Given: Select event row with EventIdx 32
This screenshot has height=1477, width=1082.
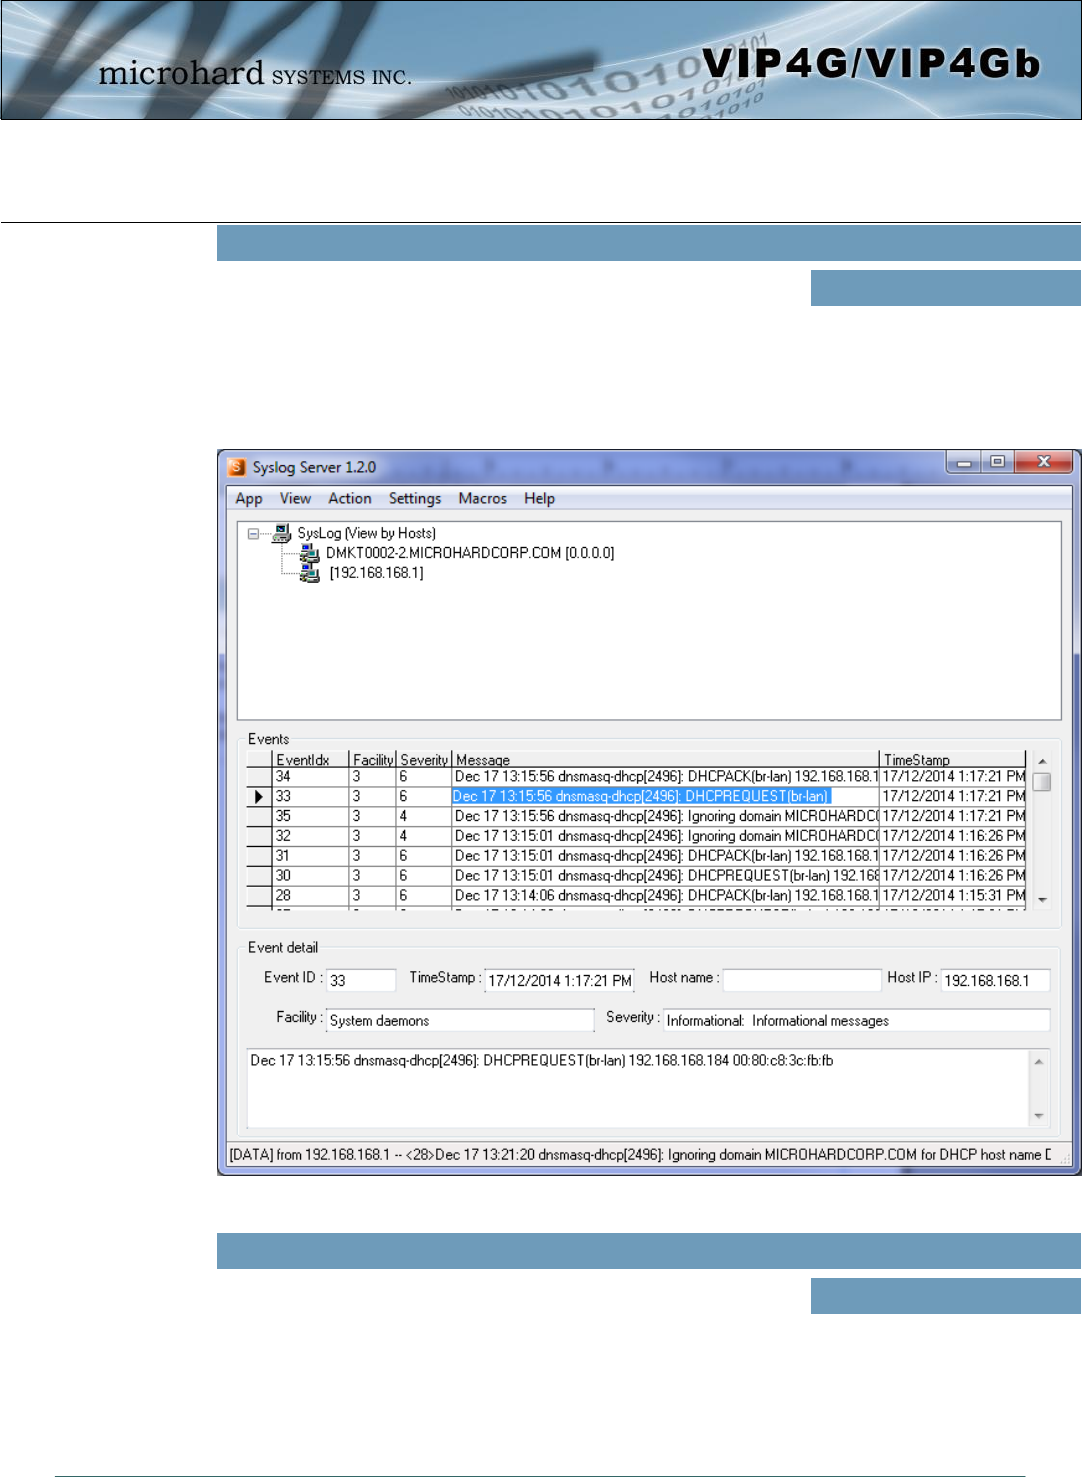Looking at the screenshot, I should 636,836.
